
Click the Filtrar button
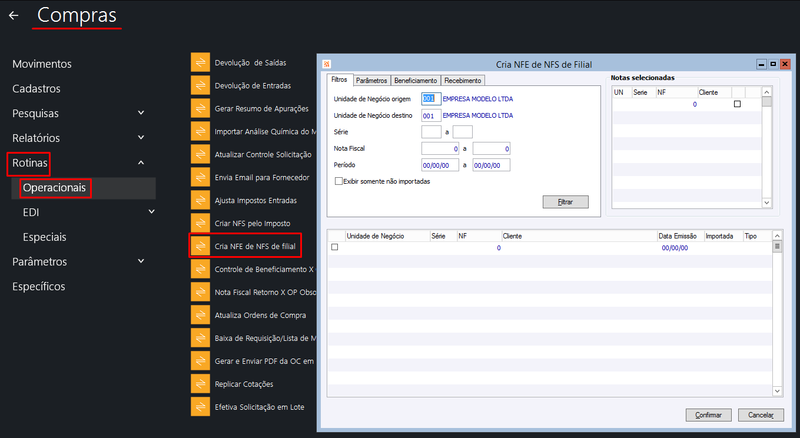(x=565, y=202)
